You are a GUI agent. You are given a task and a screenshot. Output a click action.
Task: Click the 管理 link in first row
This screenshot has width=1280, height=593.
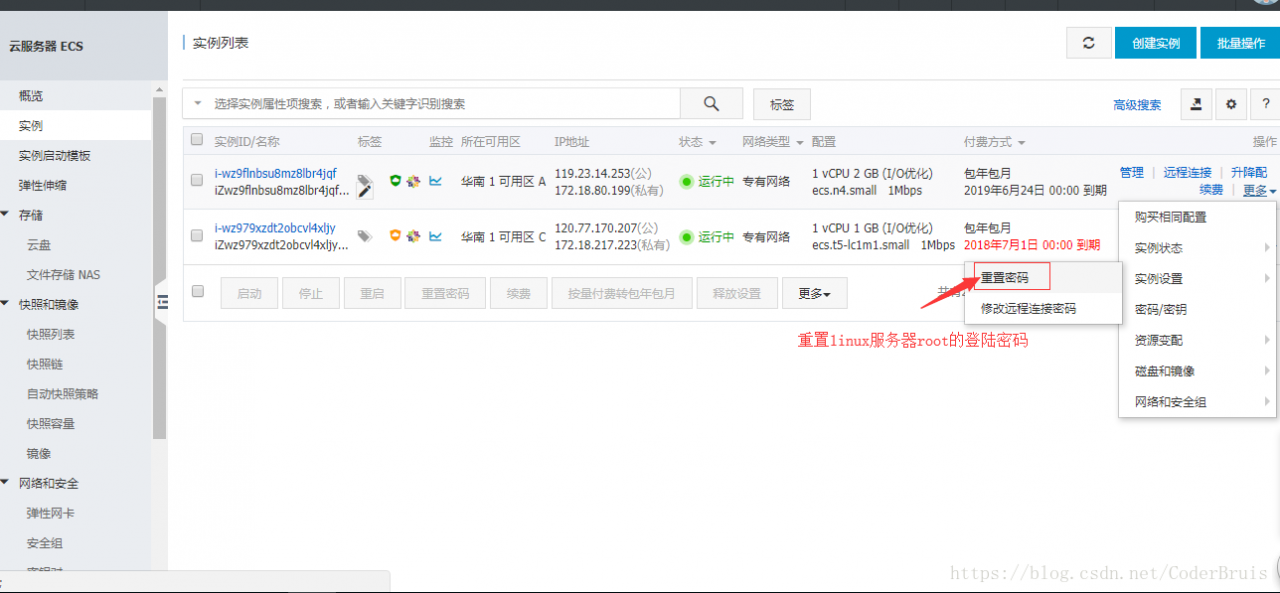[1132, 172]
